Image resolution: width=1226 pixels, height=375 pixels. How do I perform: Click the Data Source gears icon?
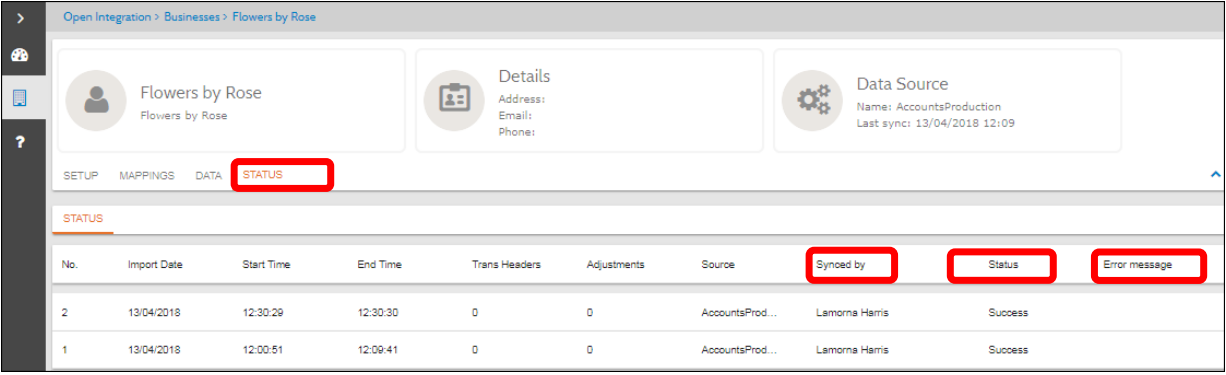click(x=812, y=100)
